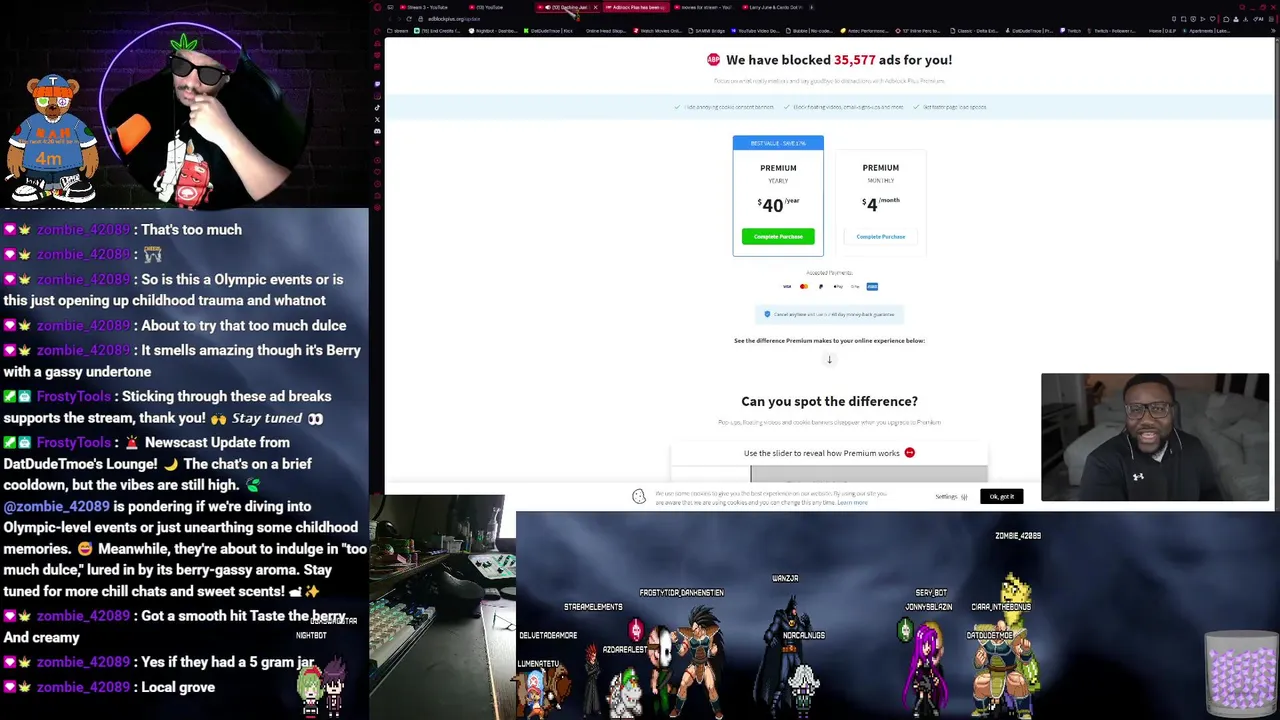This screenshot has width=1280, height=720.
Task: Open TikTok in browser sidebar
Action: point(377,107)
